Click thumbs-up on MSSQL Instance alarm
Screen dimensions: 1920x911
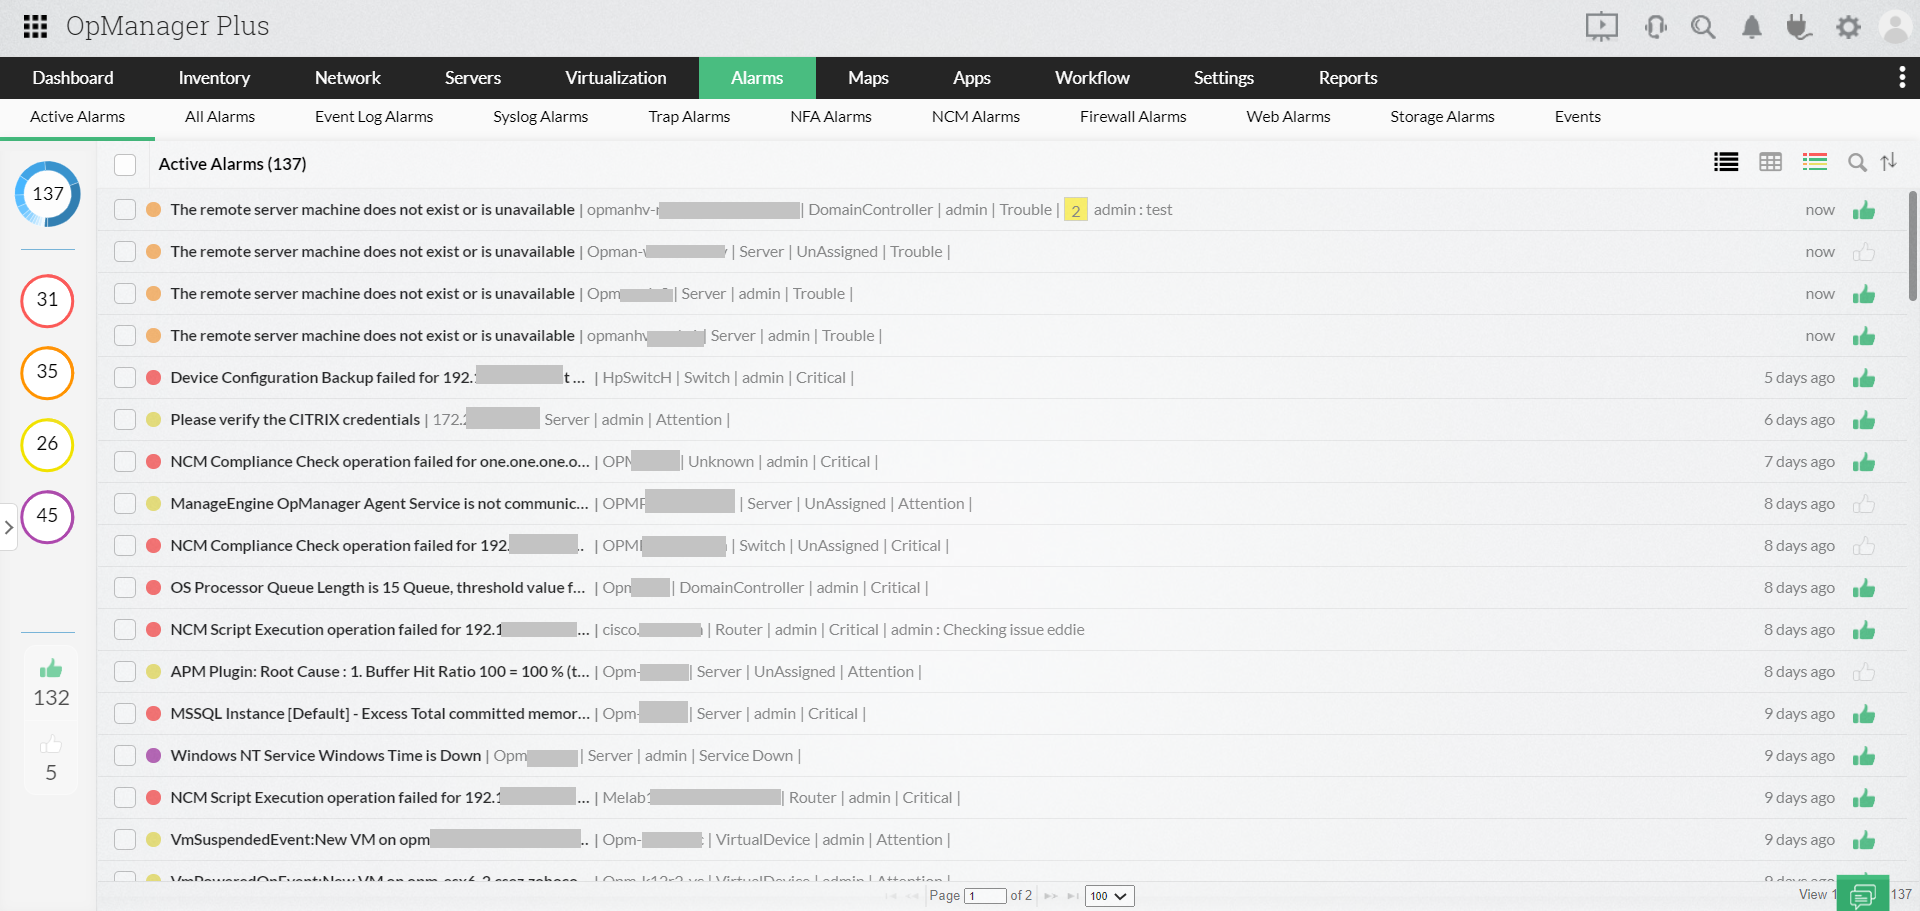point(1863,714)
